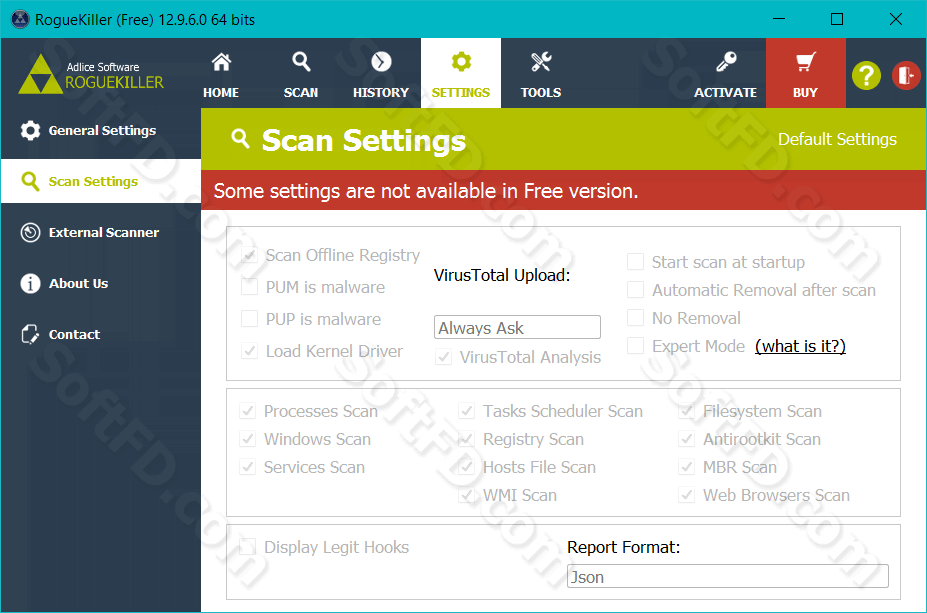Click the About Us info icon
Screen dimensions: 927x613
30,284
